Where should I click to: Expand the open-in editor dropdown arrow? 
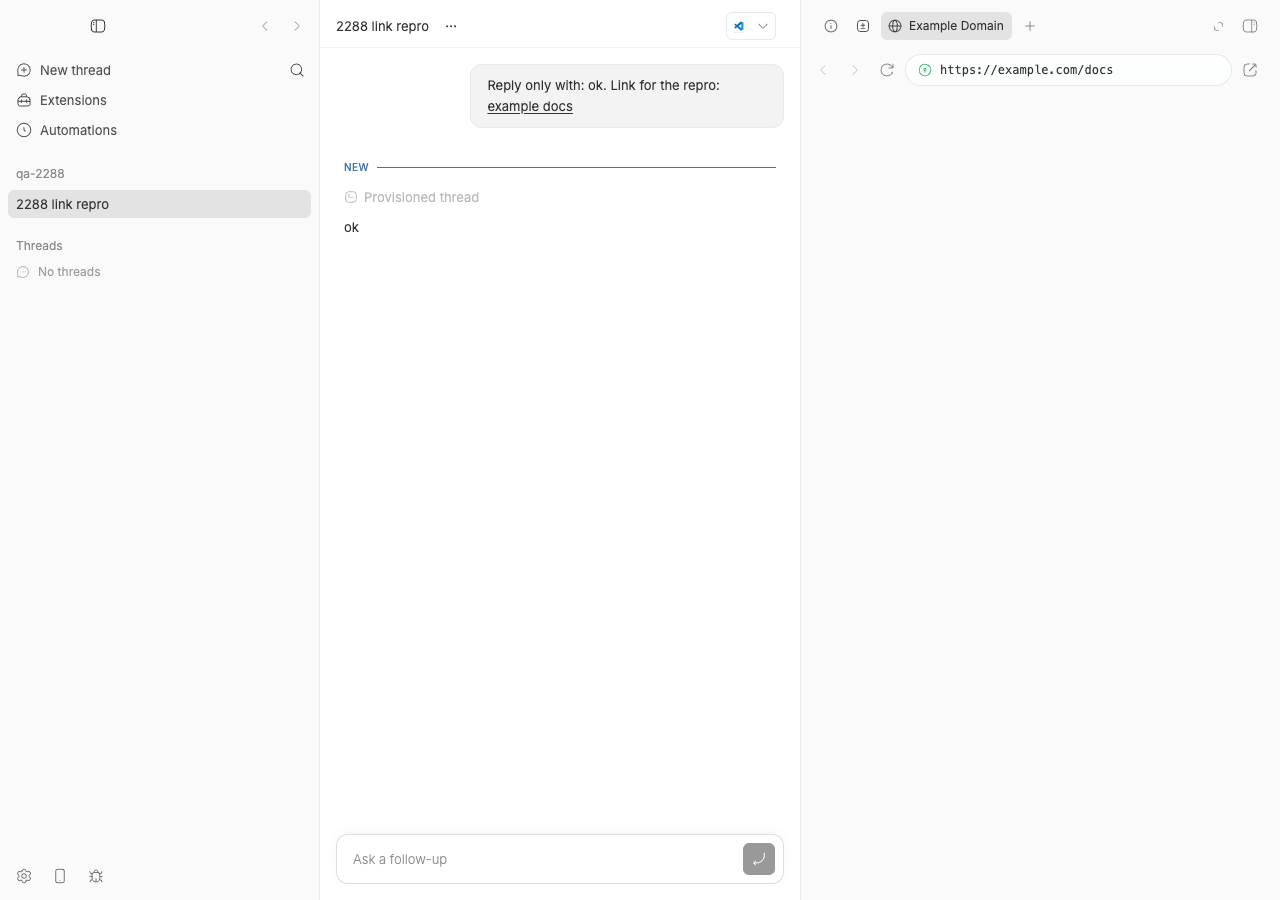click(x=763, y=26)
